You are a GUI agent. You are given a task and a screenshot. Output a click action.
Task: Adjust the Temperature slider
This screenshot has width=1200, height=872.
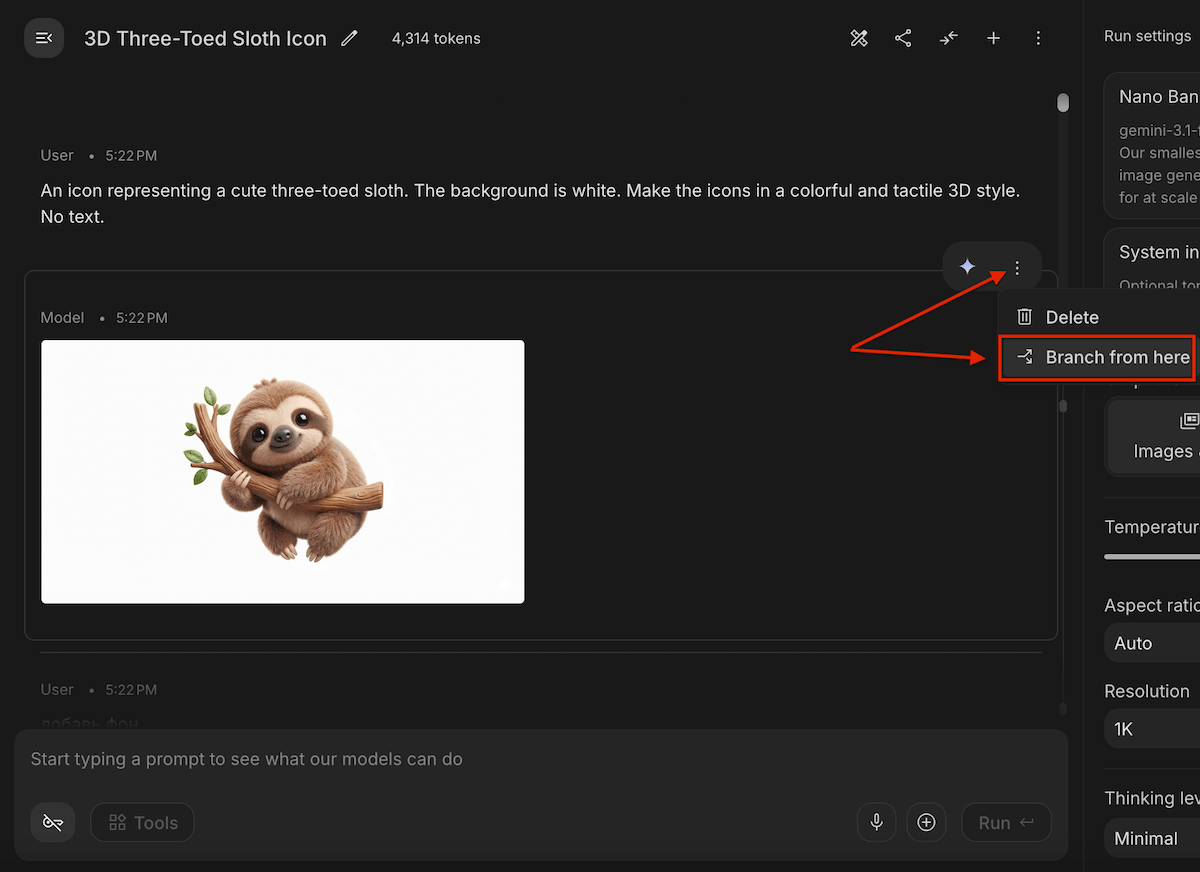1152,556
